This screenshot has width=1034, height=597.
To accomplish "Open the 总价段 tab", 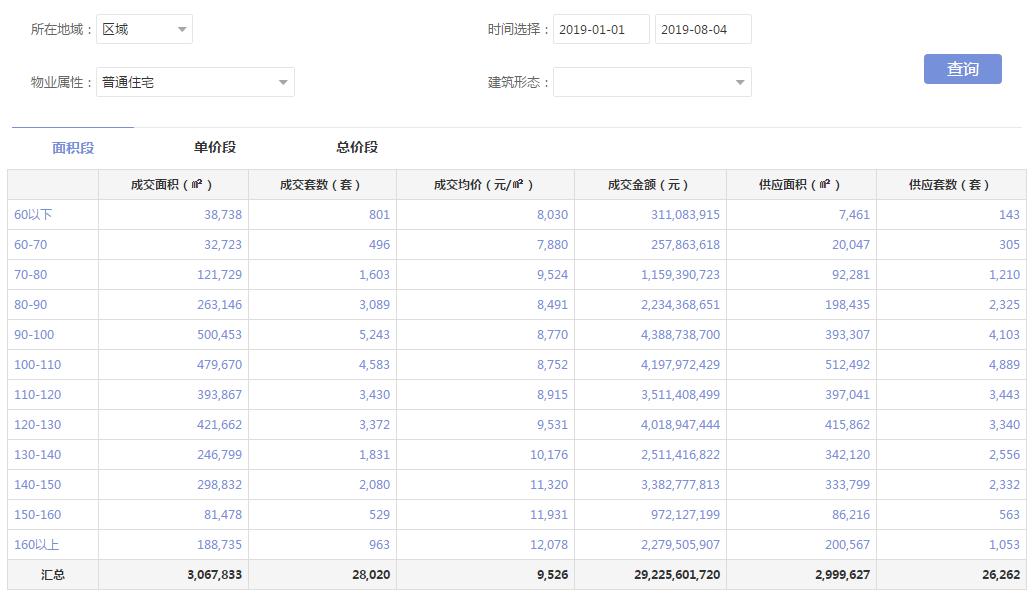I will point(357,148).
